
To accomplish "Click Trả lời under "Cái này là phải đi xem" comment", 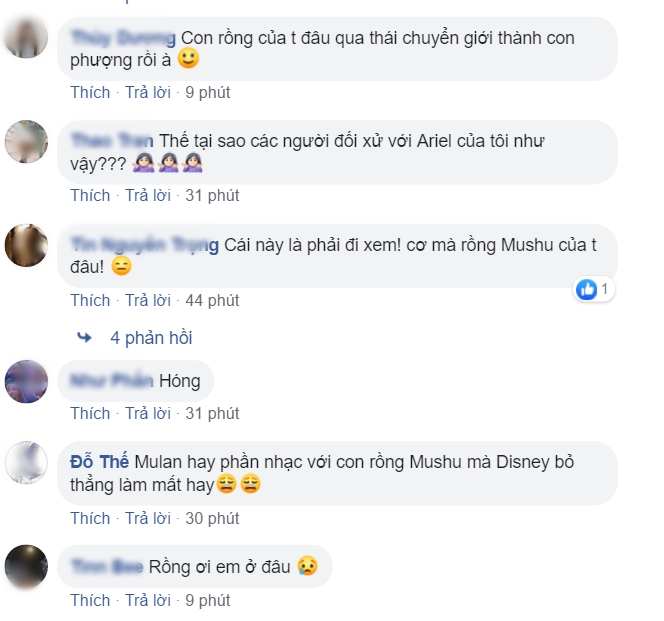I will pos(148,300).
